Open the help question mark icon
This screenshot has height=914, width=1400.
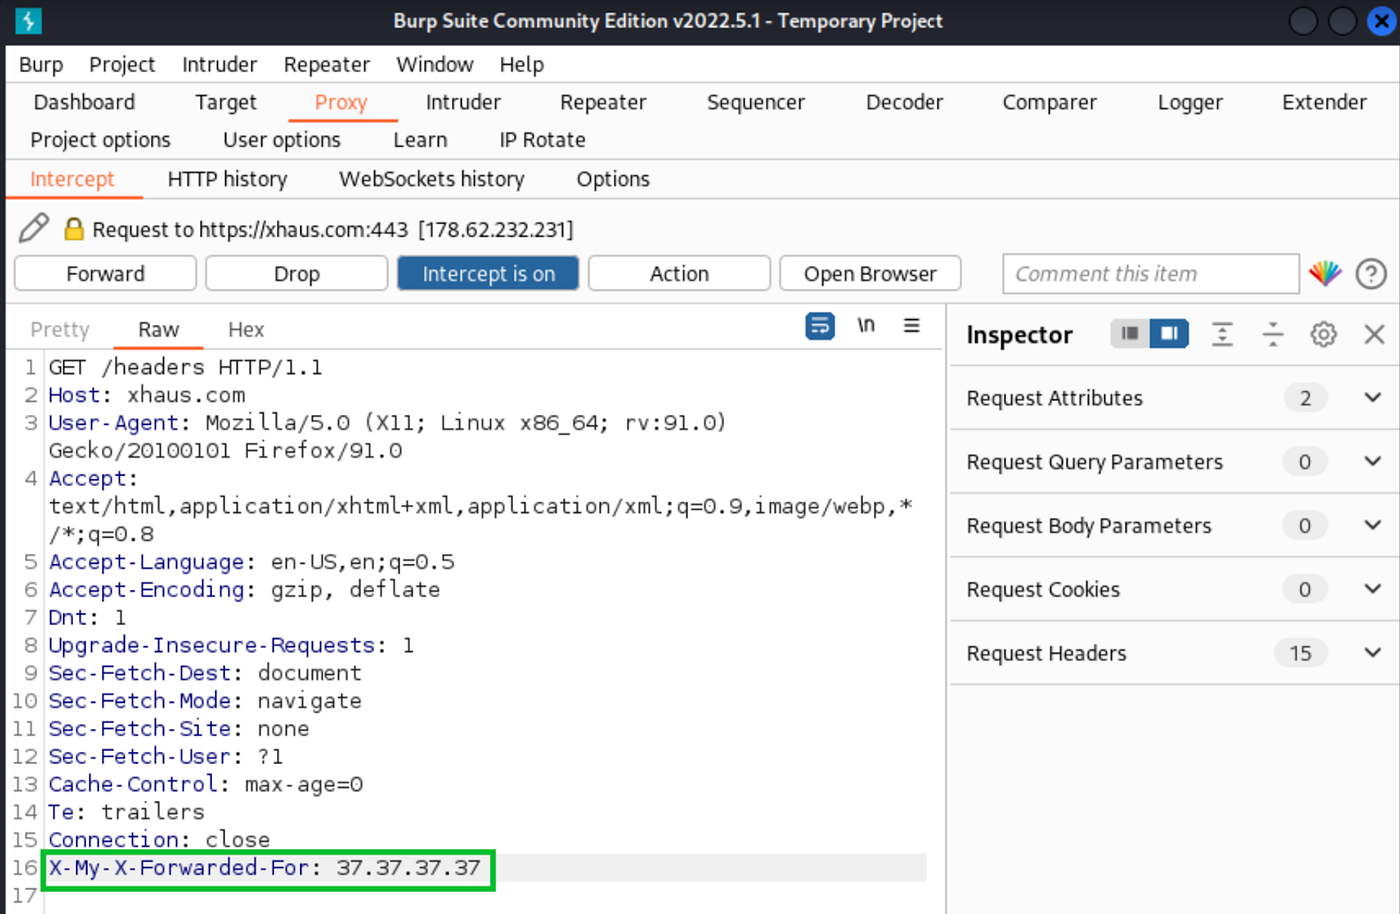click(x=1371, y=273)
